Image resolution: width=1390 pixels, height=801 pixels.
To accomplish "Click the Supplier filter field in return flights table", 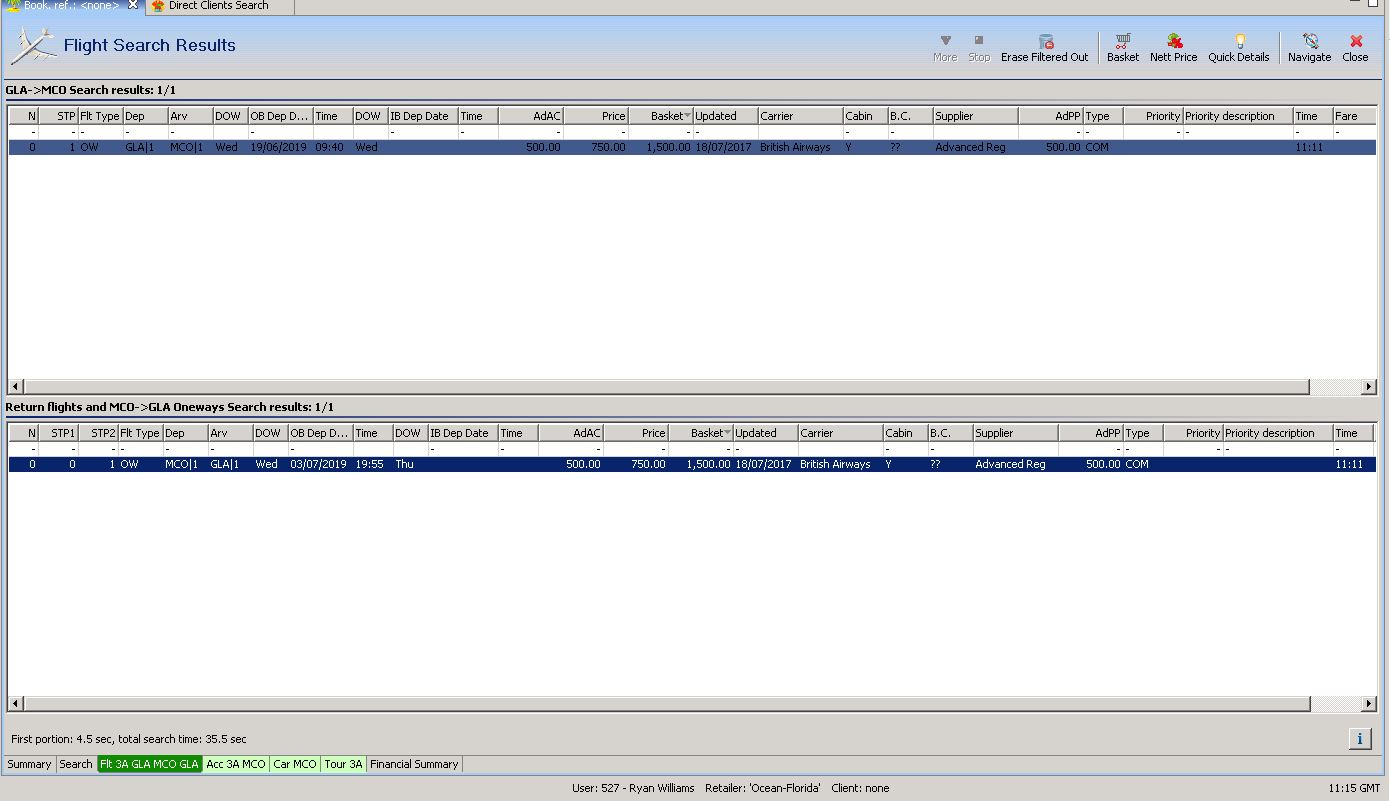I will (x=1016, y=449).
